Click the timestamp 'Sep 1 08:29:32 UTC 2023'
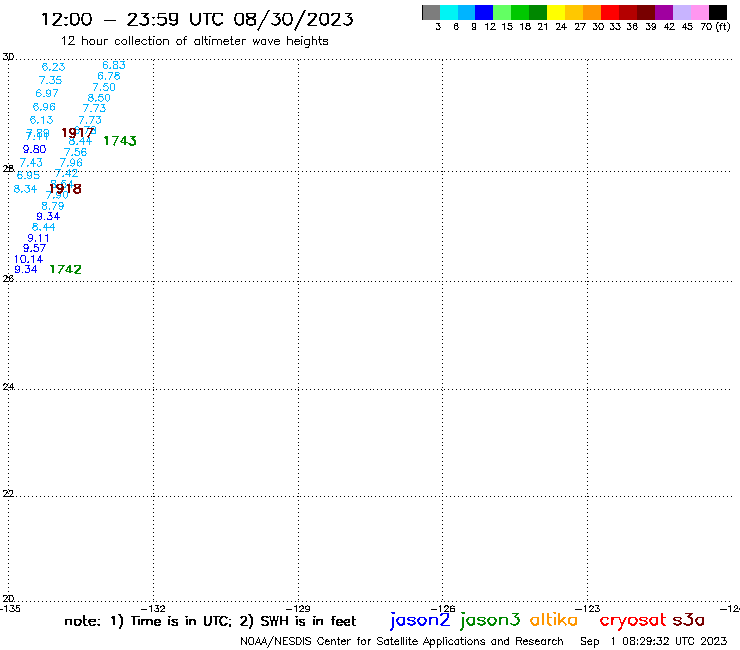 tap(654, 642)
